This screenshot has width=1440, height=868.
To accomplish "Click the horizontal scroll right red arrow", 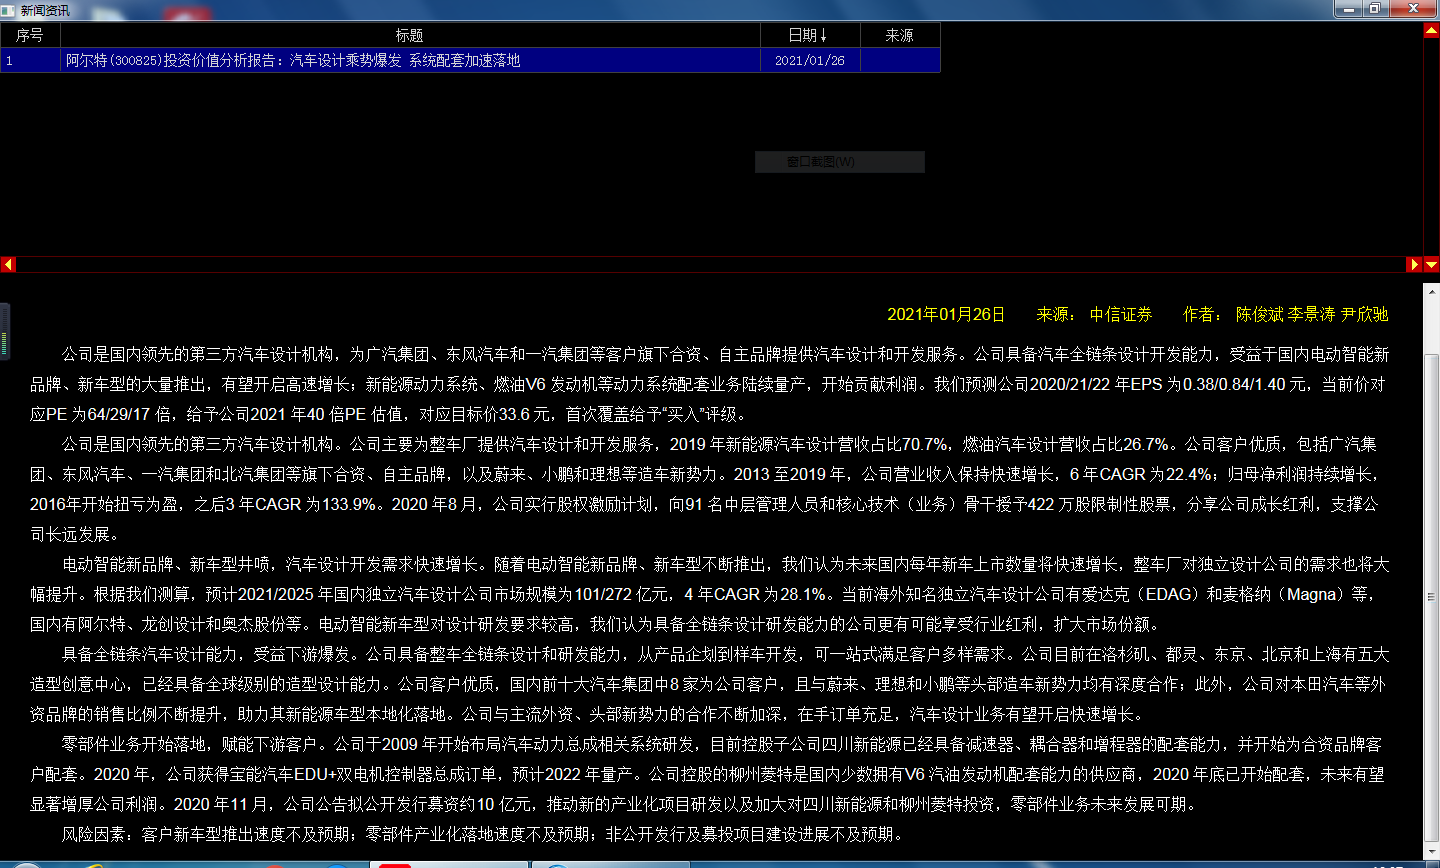I will tap(1414, 264).
